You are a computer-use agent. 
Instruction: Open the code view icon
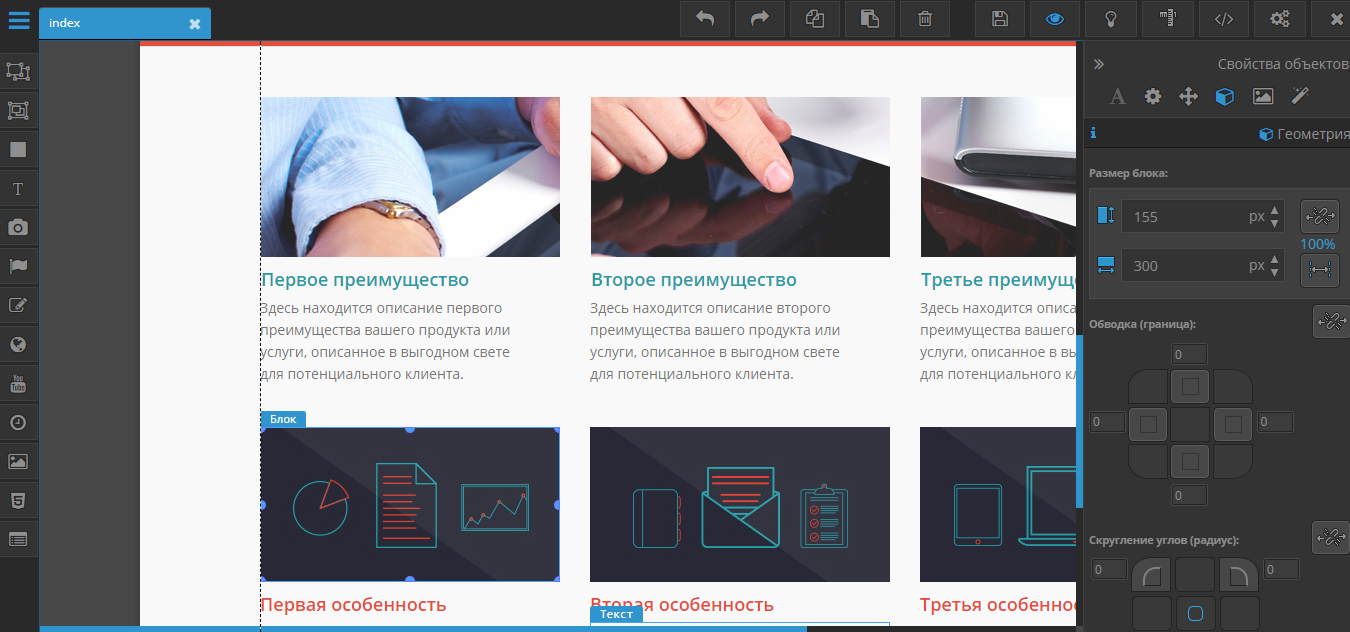[x=1223, y=19]
